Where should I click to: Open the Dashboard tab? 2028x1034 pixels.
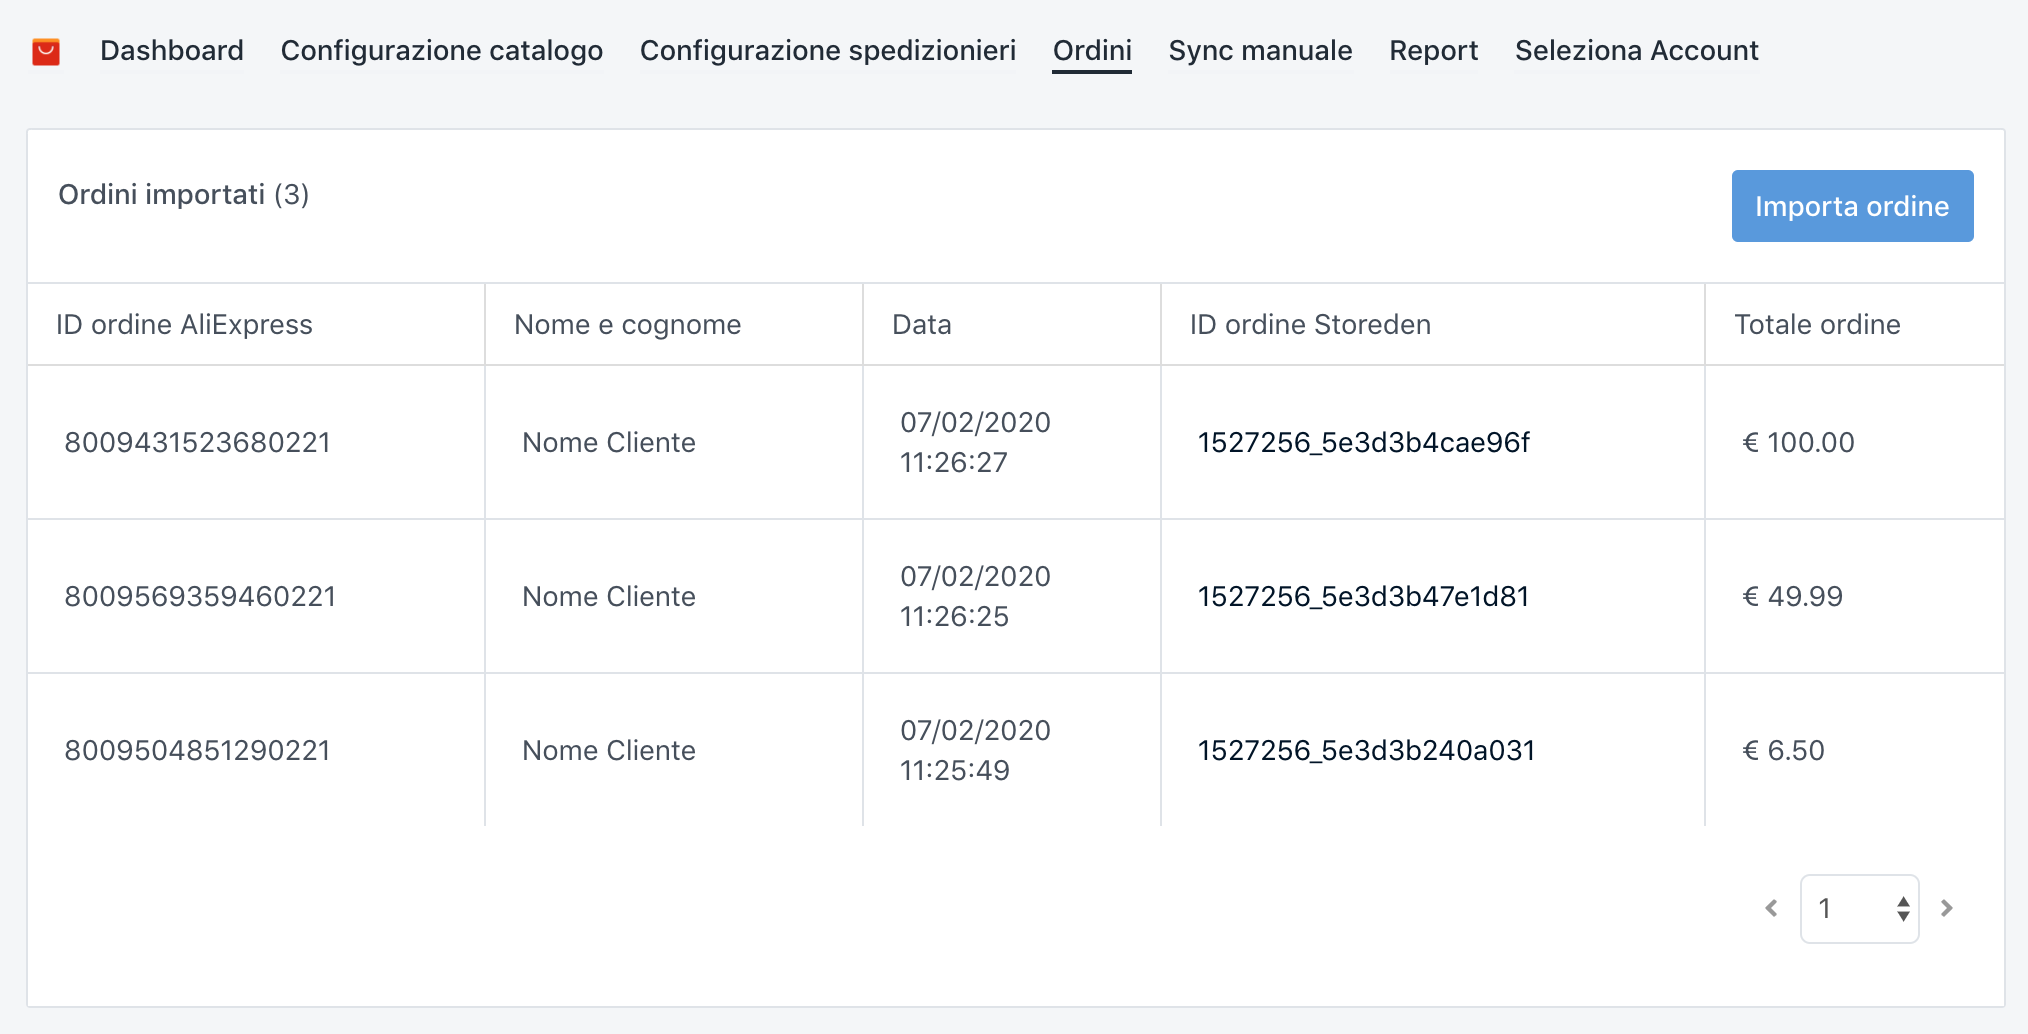pyautogui.click(x=172, y=51)
